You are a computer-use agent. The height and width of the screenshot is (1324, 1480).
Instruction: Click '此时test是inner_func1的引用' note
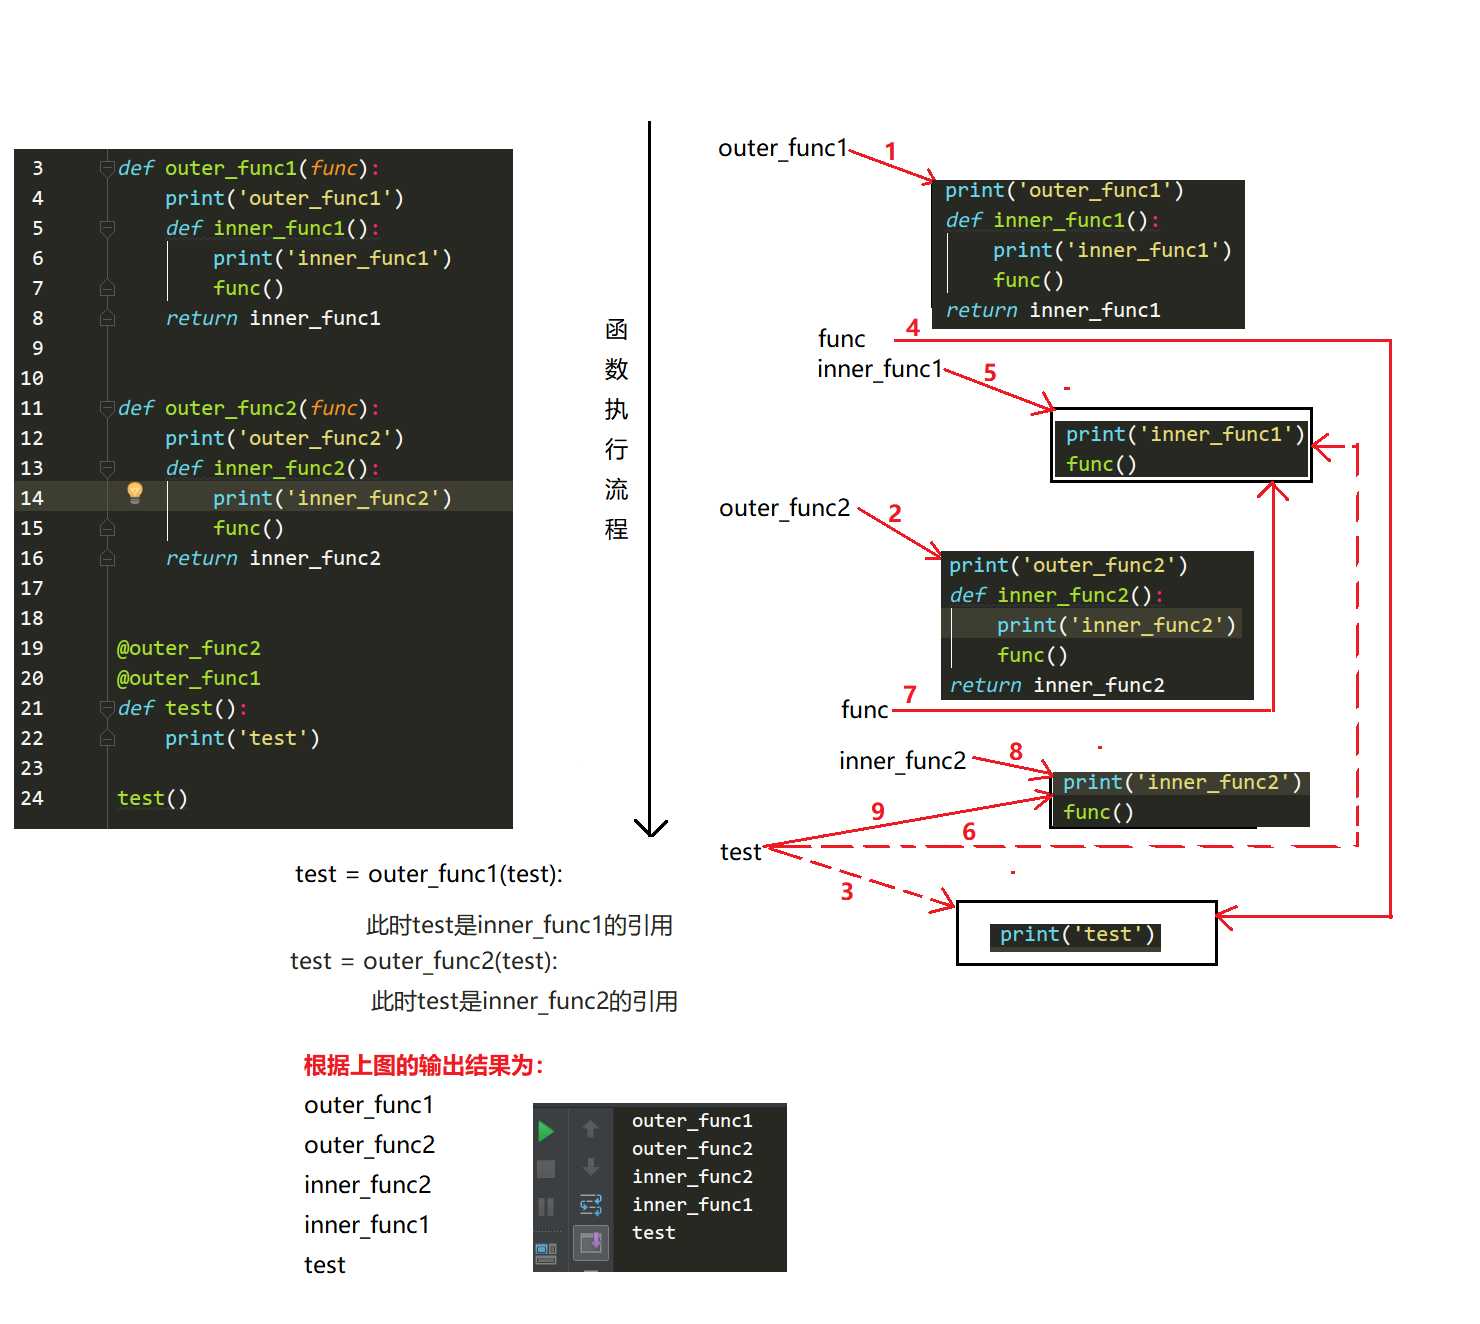coord(519,926)
